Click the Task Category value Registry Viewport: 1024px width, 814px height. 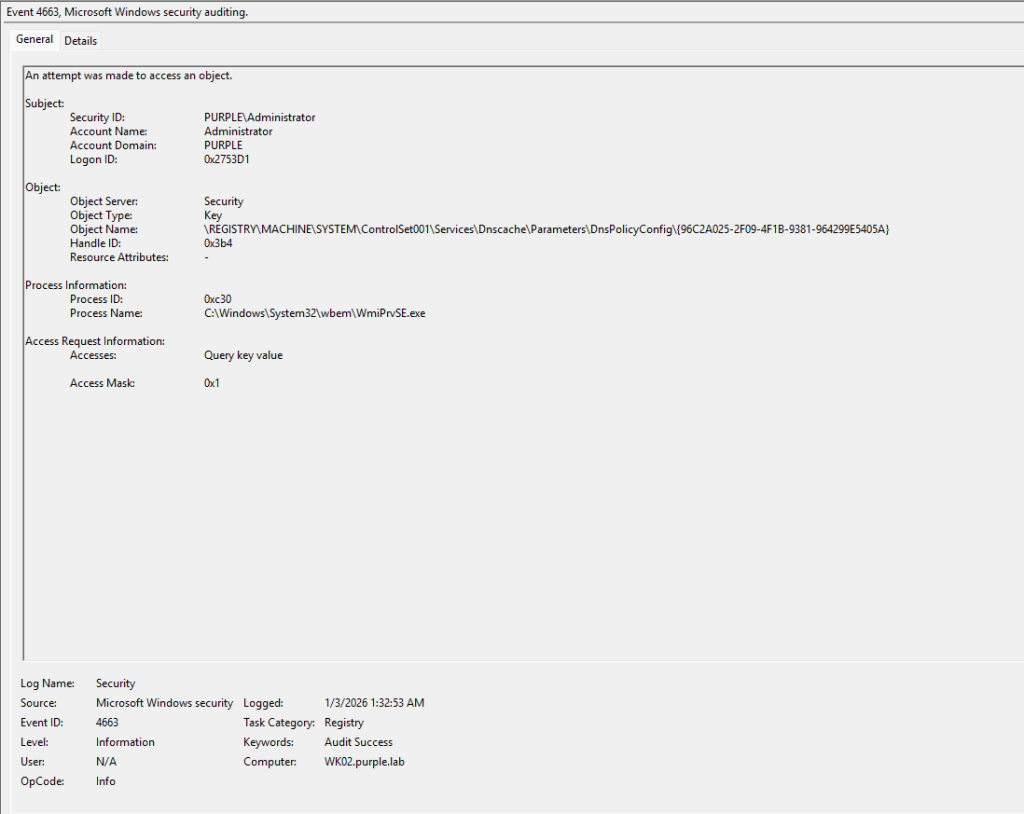click(344, 723)
